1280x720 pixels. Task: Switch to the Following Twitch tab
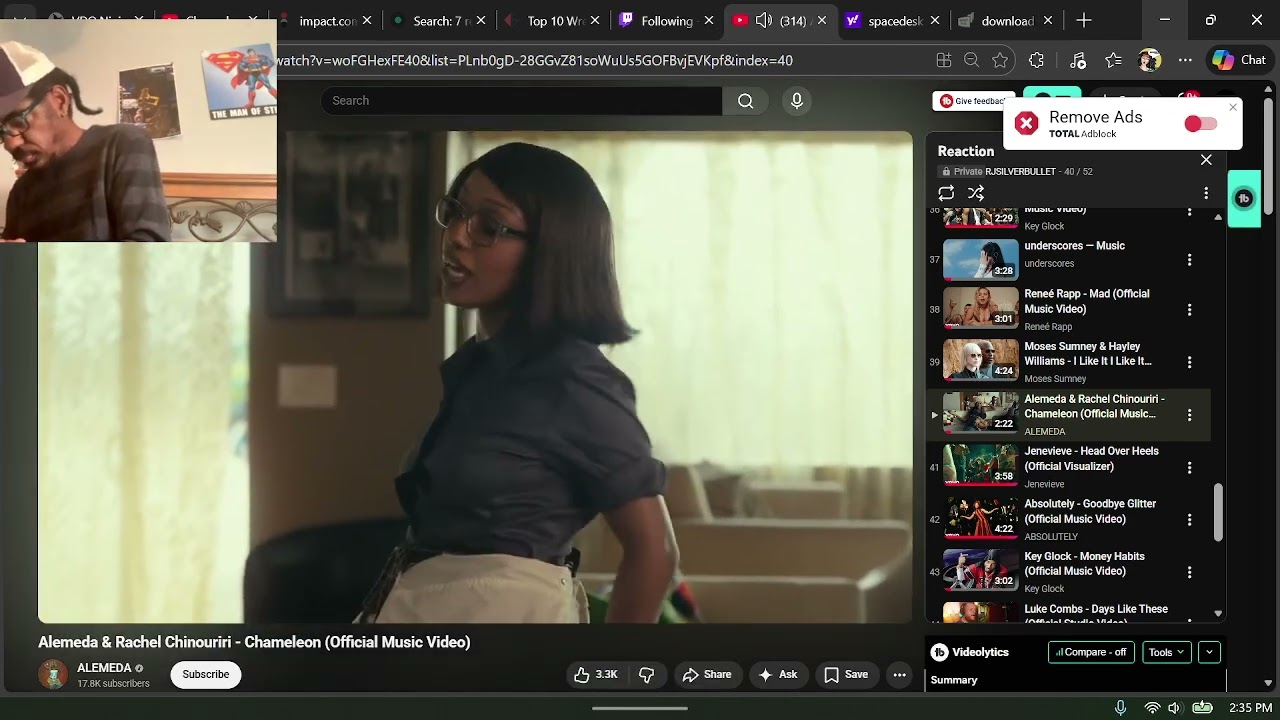click(663, 20)
